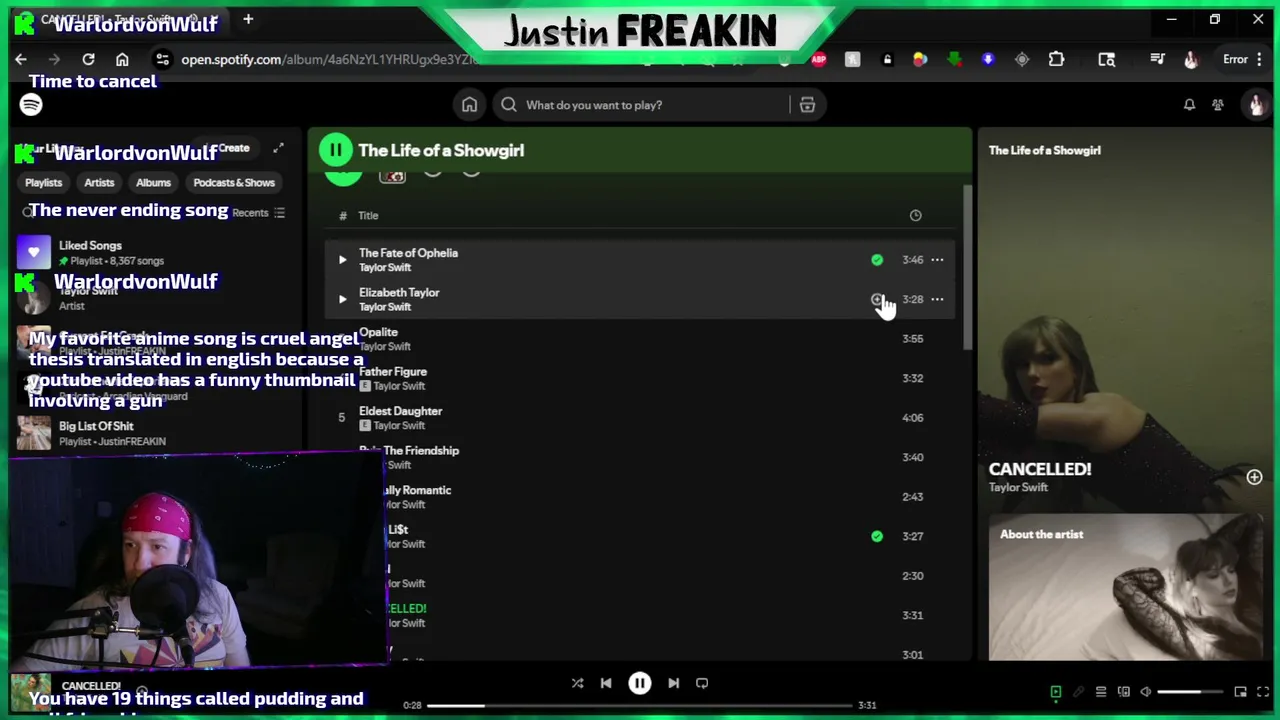Sort by the Title column header
This screenshot has height=720, width=1280.
click(368, 215)
